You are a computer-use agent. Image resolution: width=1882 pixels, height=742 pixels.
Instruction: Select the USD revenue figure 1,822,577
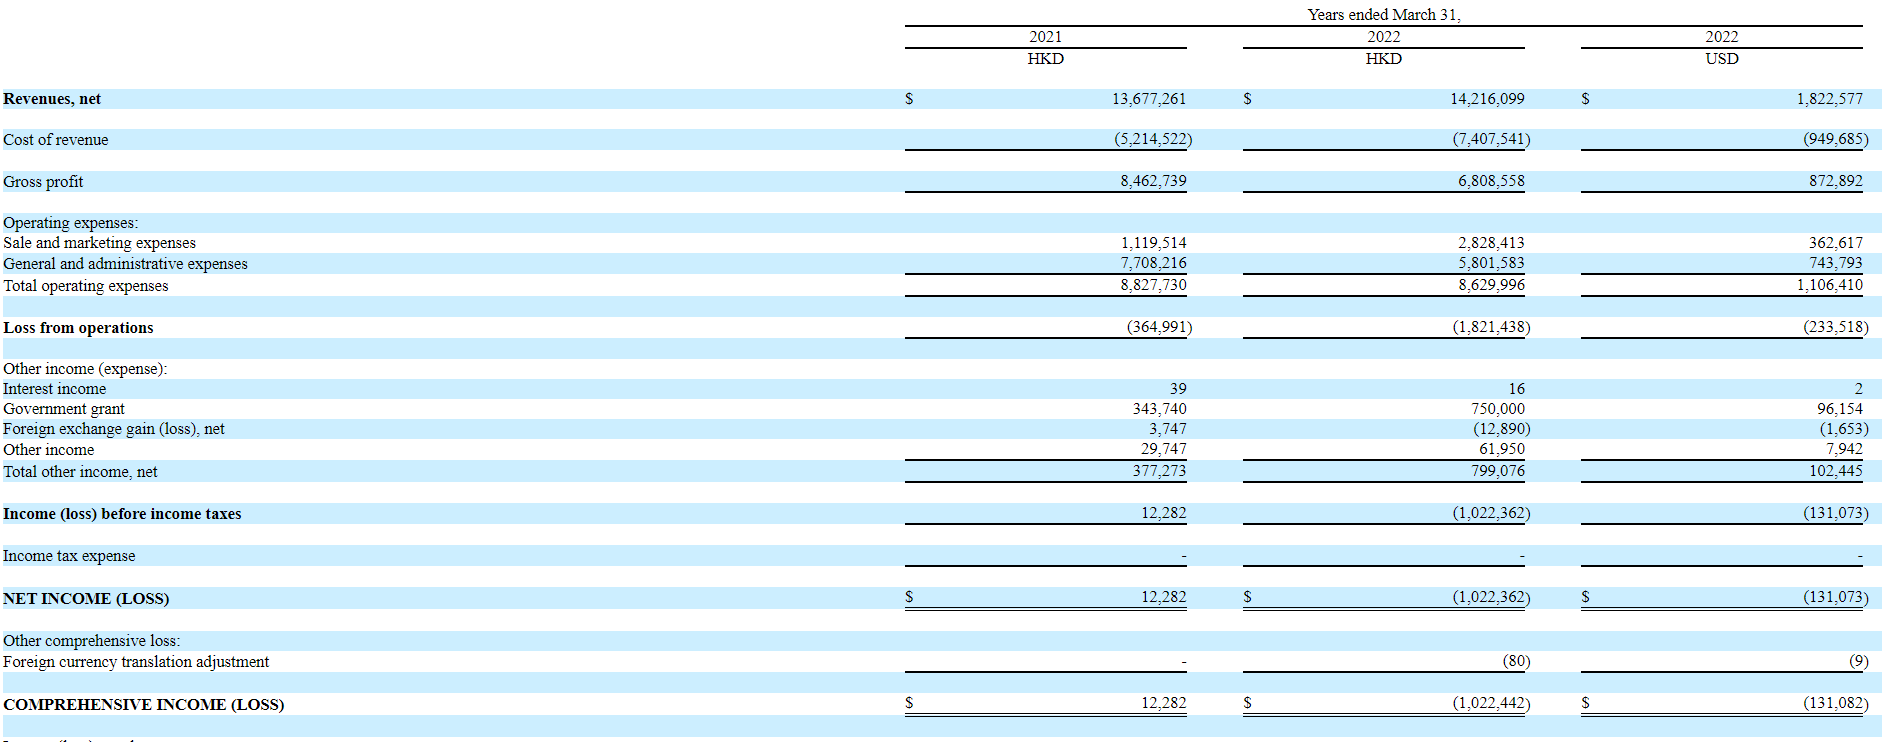(x=1829, y=99)
